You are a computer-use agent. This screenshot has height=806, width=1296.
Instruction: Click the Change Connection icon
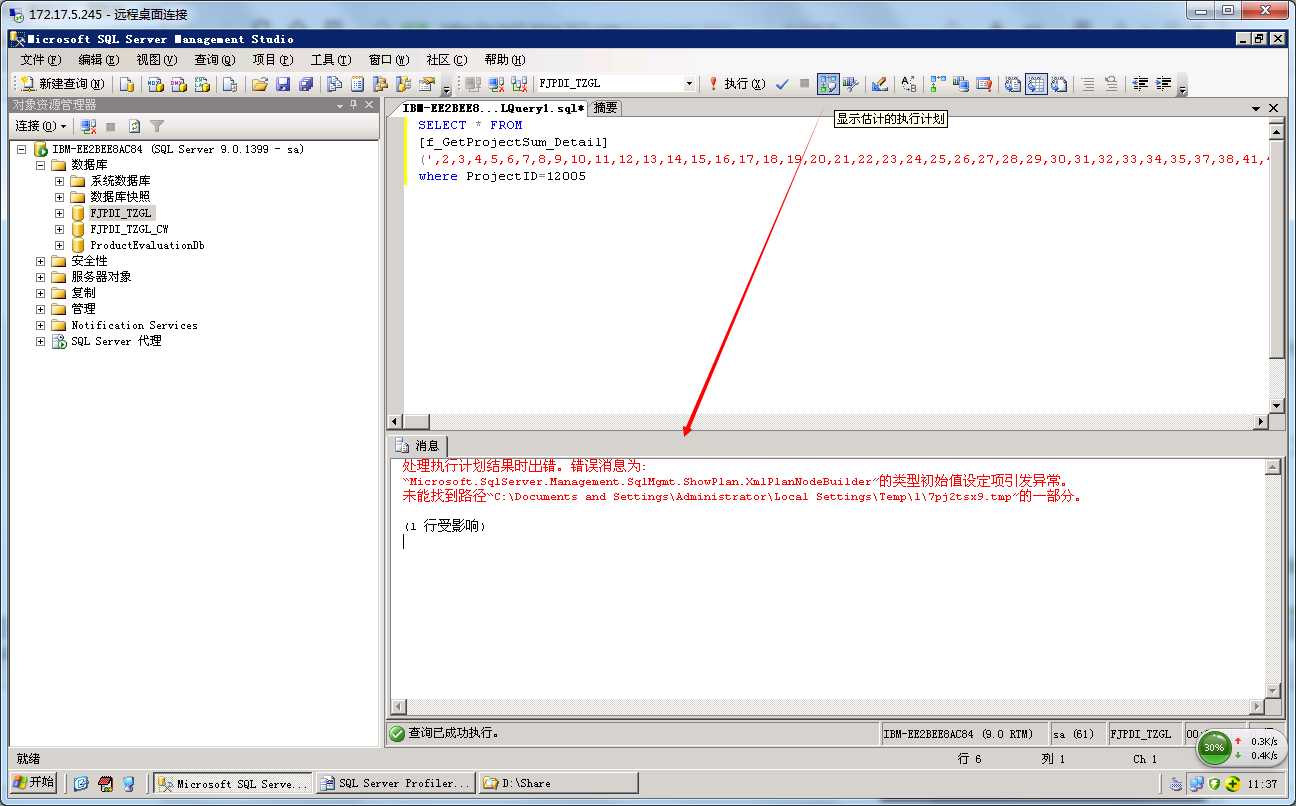519,84
